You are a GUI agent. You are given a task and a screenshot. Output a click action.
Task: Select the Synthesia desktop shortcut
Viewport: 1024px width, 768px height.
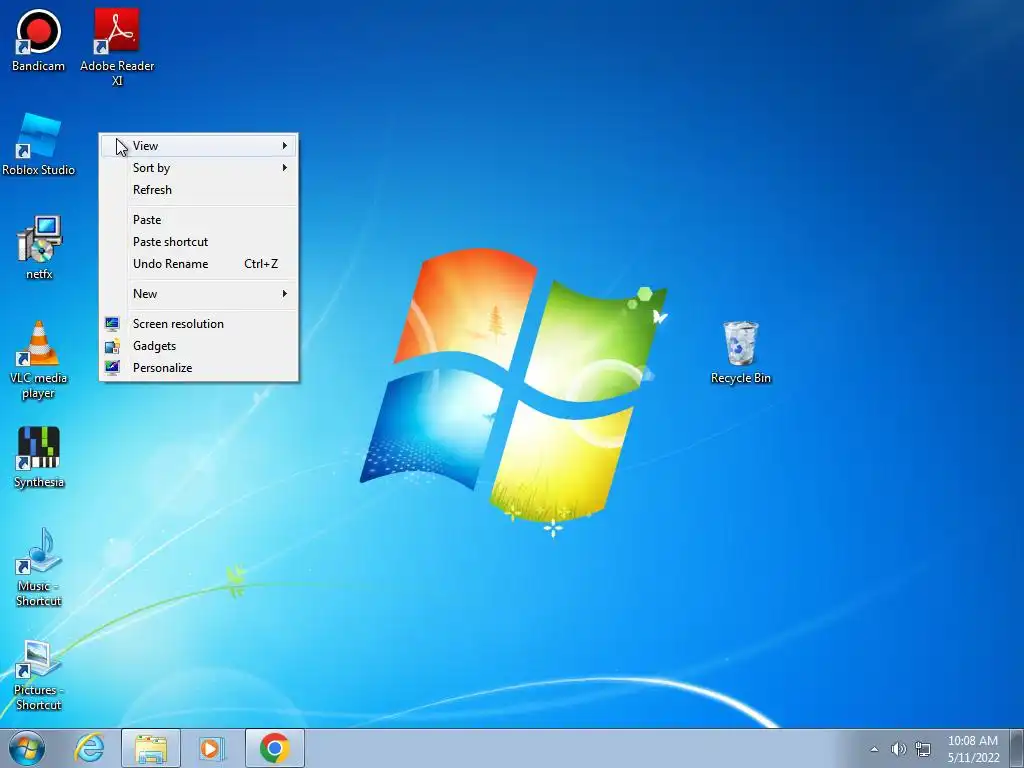tap(39, 457)
